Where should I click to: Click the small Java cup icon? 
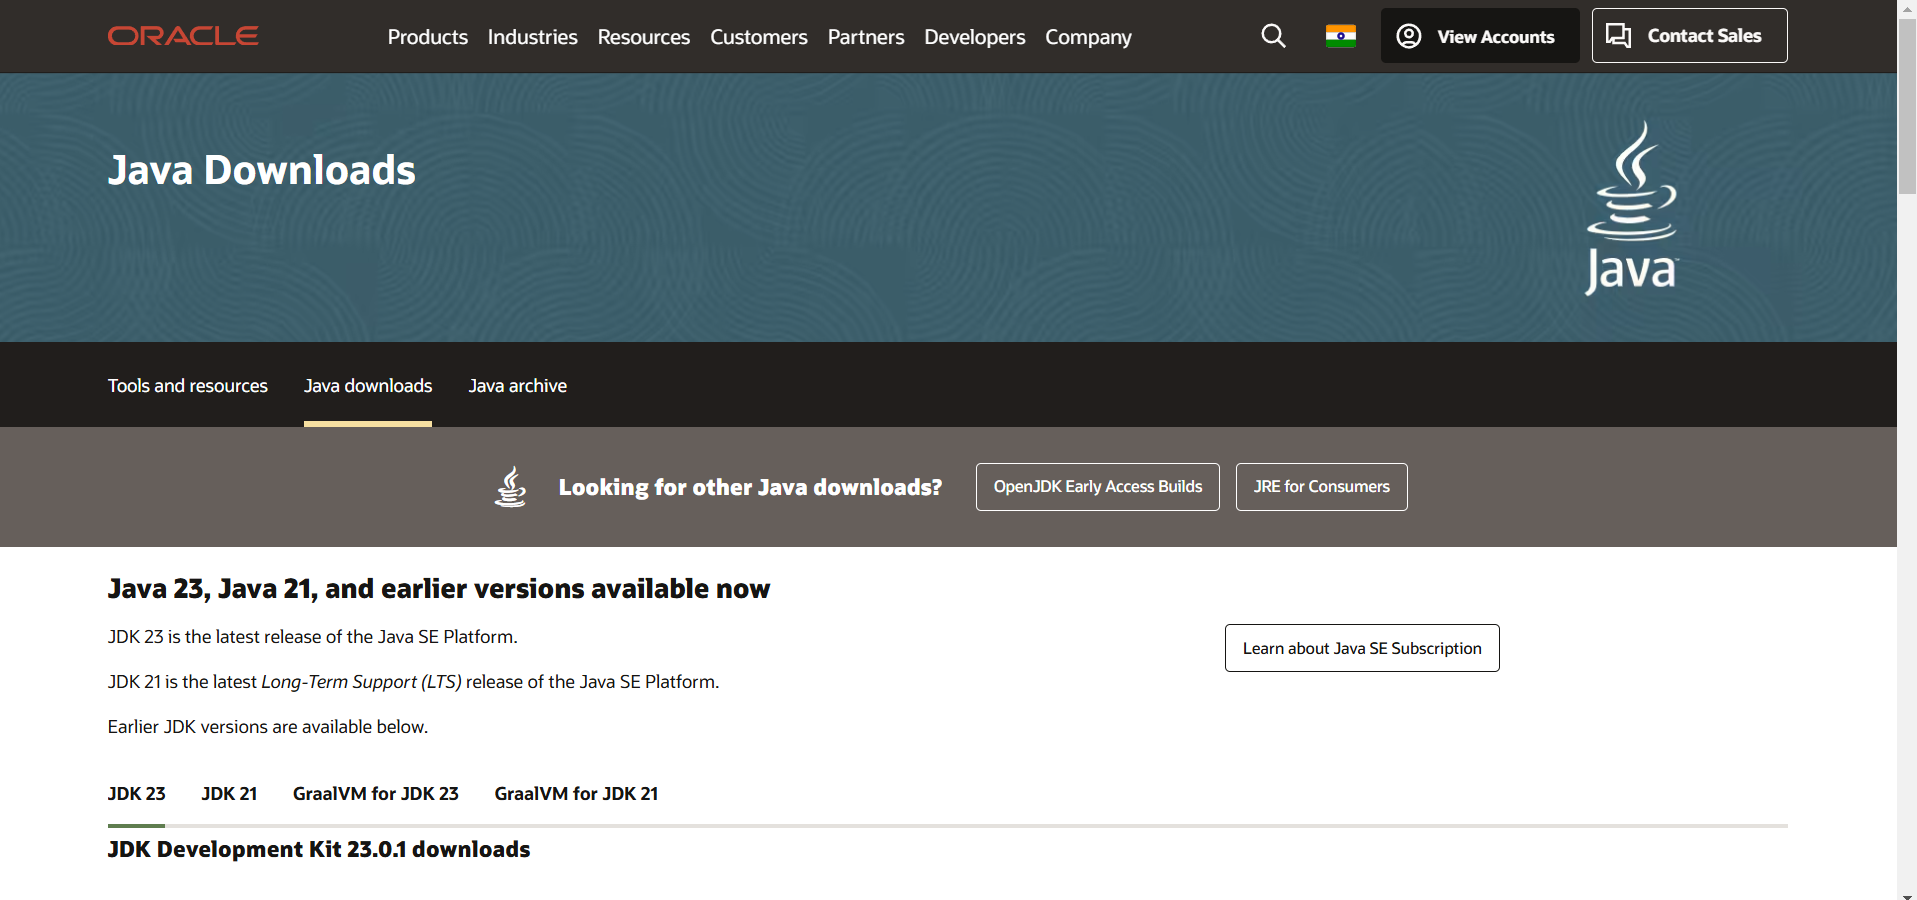pyautogui.click(x=511, y=487)
